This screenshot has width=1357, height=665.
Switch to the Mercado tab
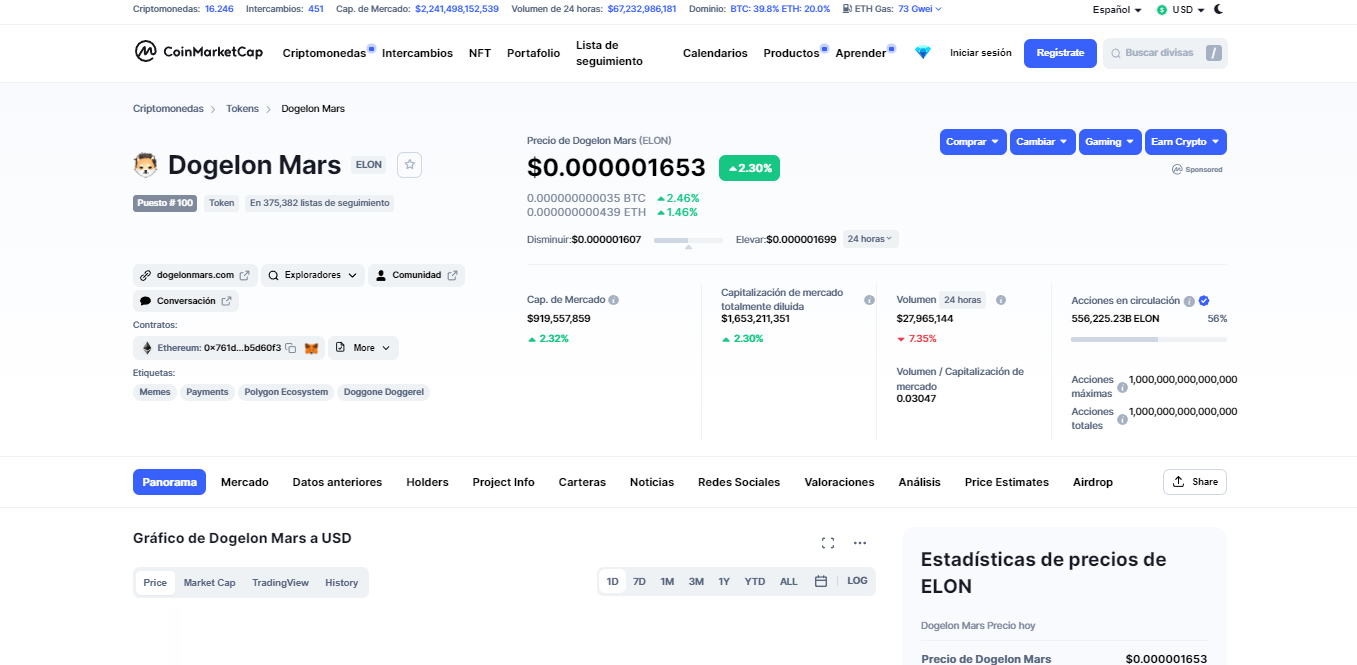245,482
